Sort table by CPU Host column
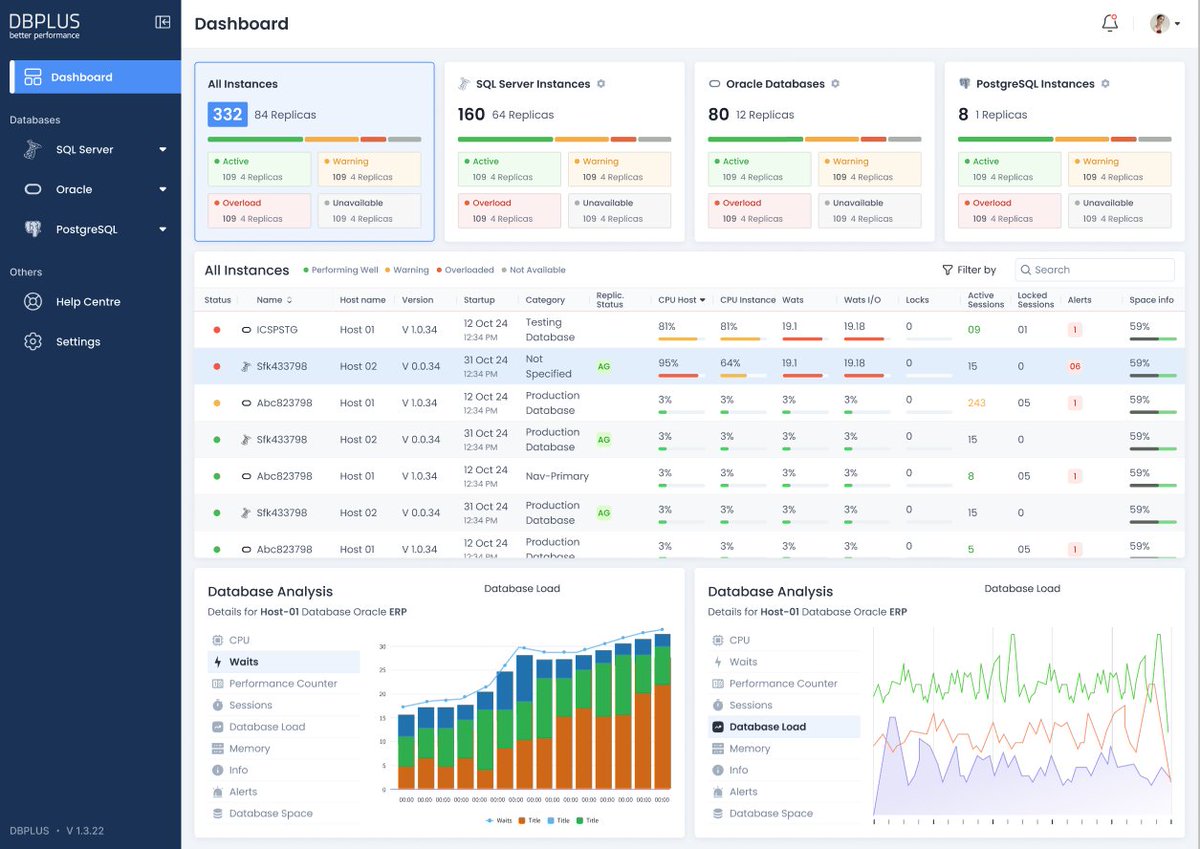Screen dimensions: 1200x849 681,300
